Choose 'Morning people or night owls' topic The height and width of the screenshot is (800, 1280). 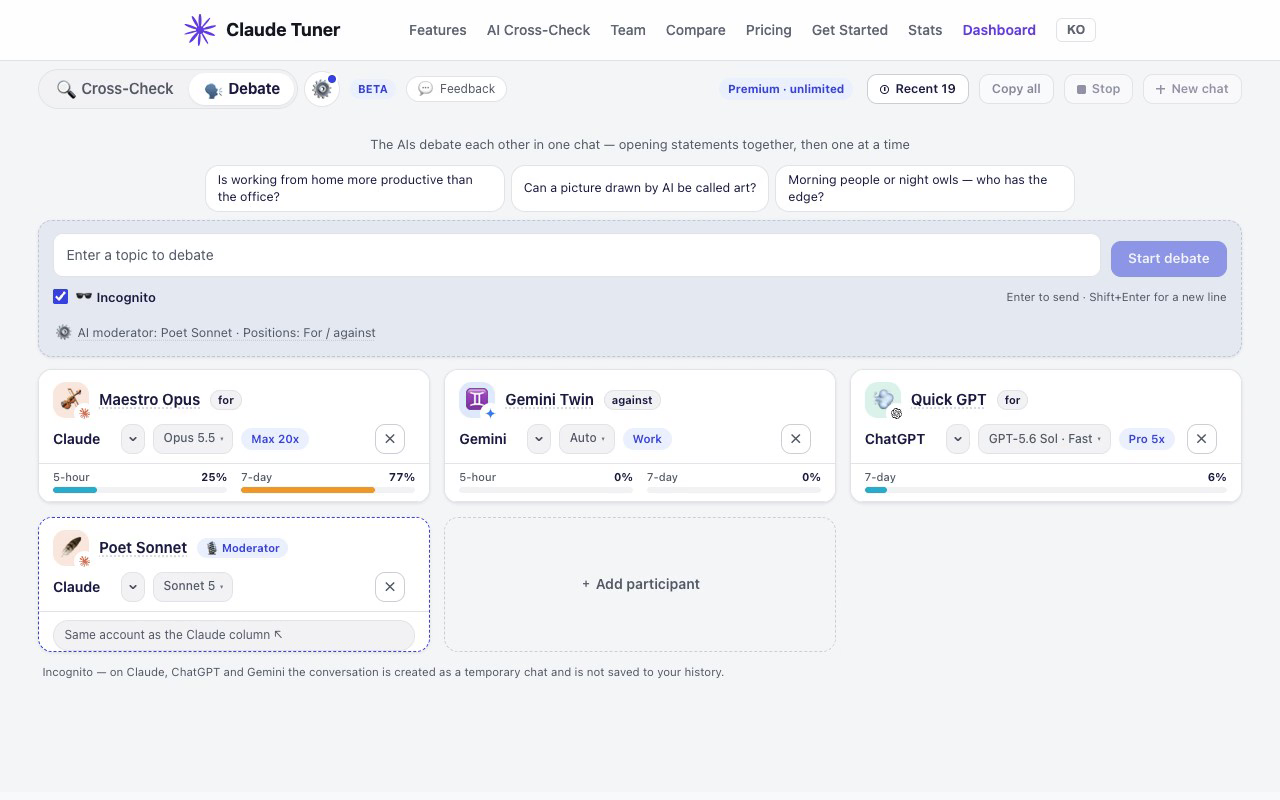coord(925,188)
